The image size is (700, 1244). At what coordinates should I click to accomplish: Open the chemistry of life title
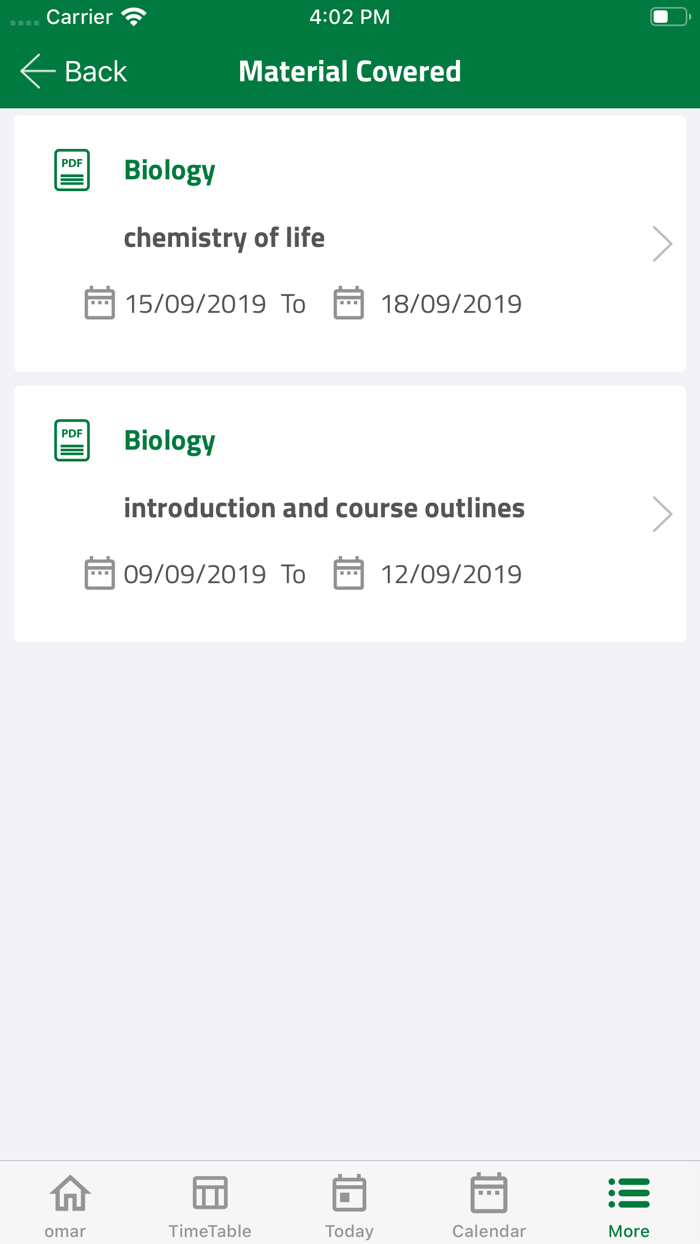tap(224, 238)
